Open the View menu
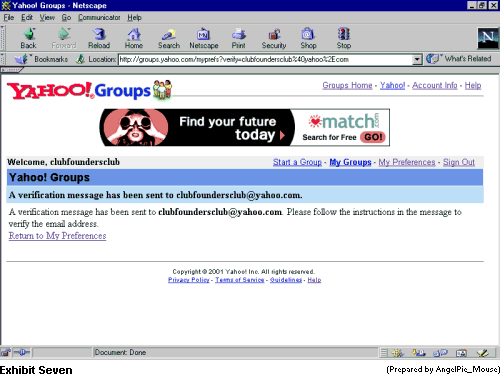The height and width of the screenshot is (375, 500). click(x=47, y=17)
